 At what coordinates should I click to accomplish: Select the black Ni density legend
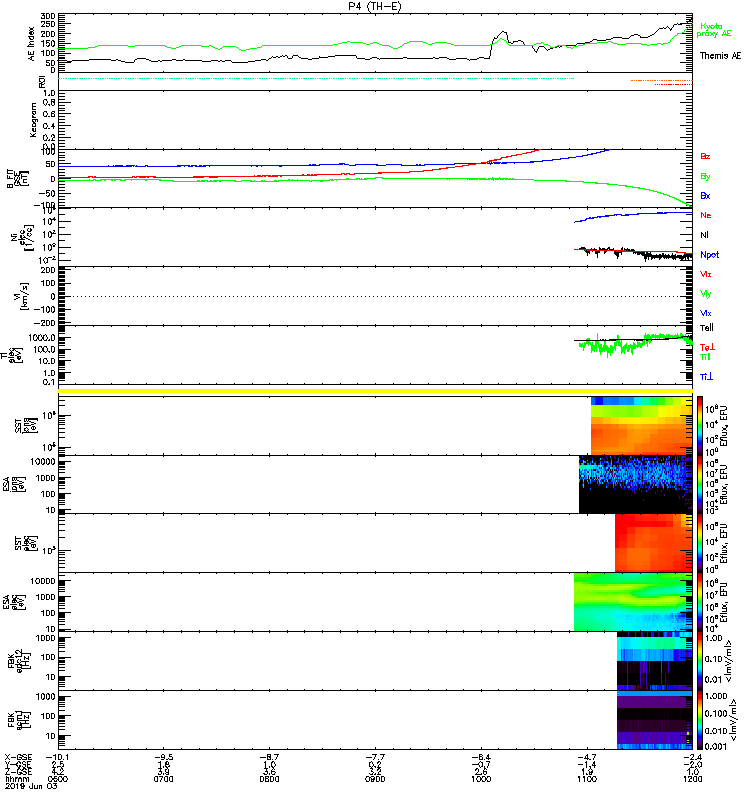tap(704, 235)
